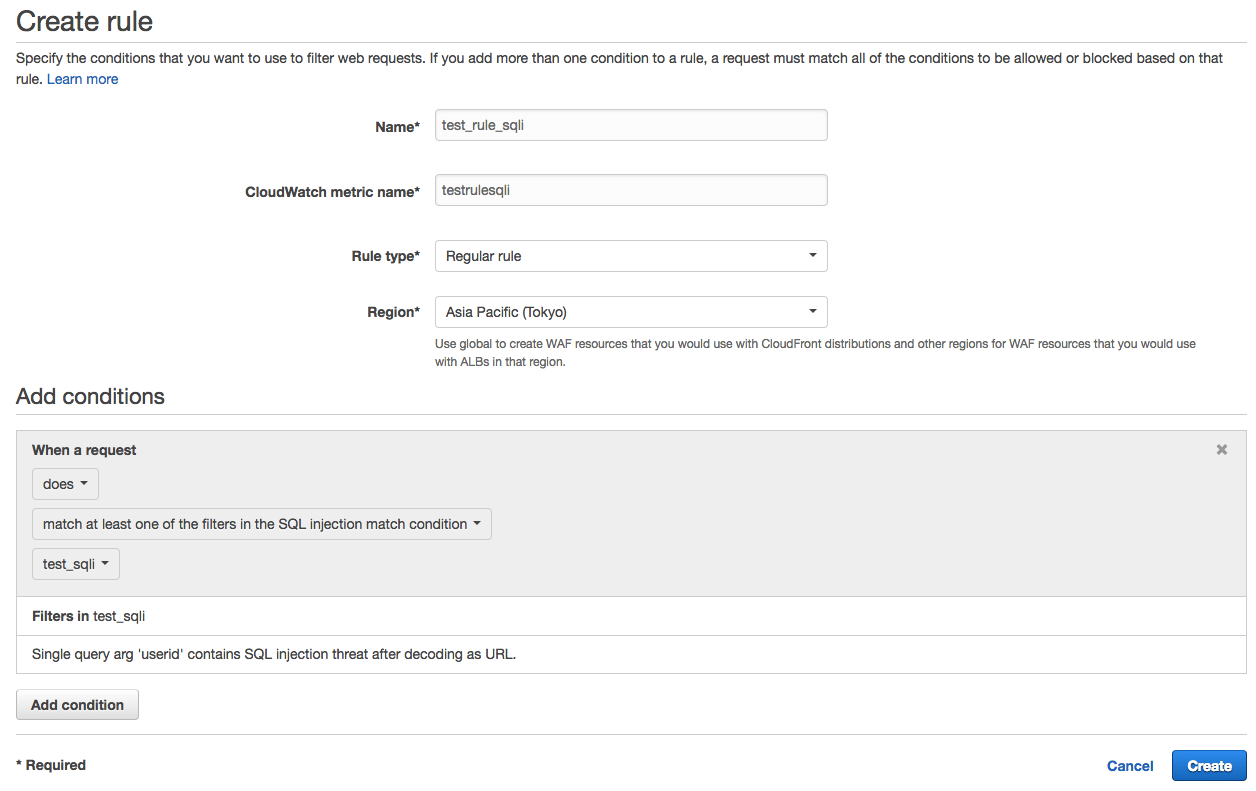Viewport: 1256px width, 791px height.
Task: Click the Add condition button
Action: click(77, 705)
